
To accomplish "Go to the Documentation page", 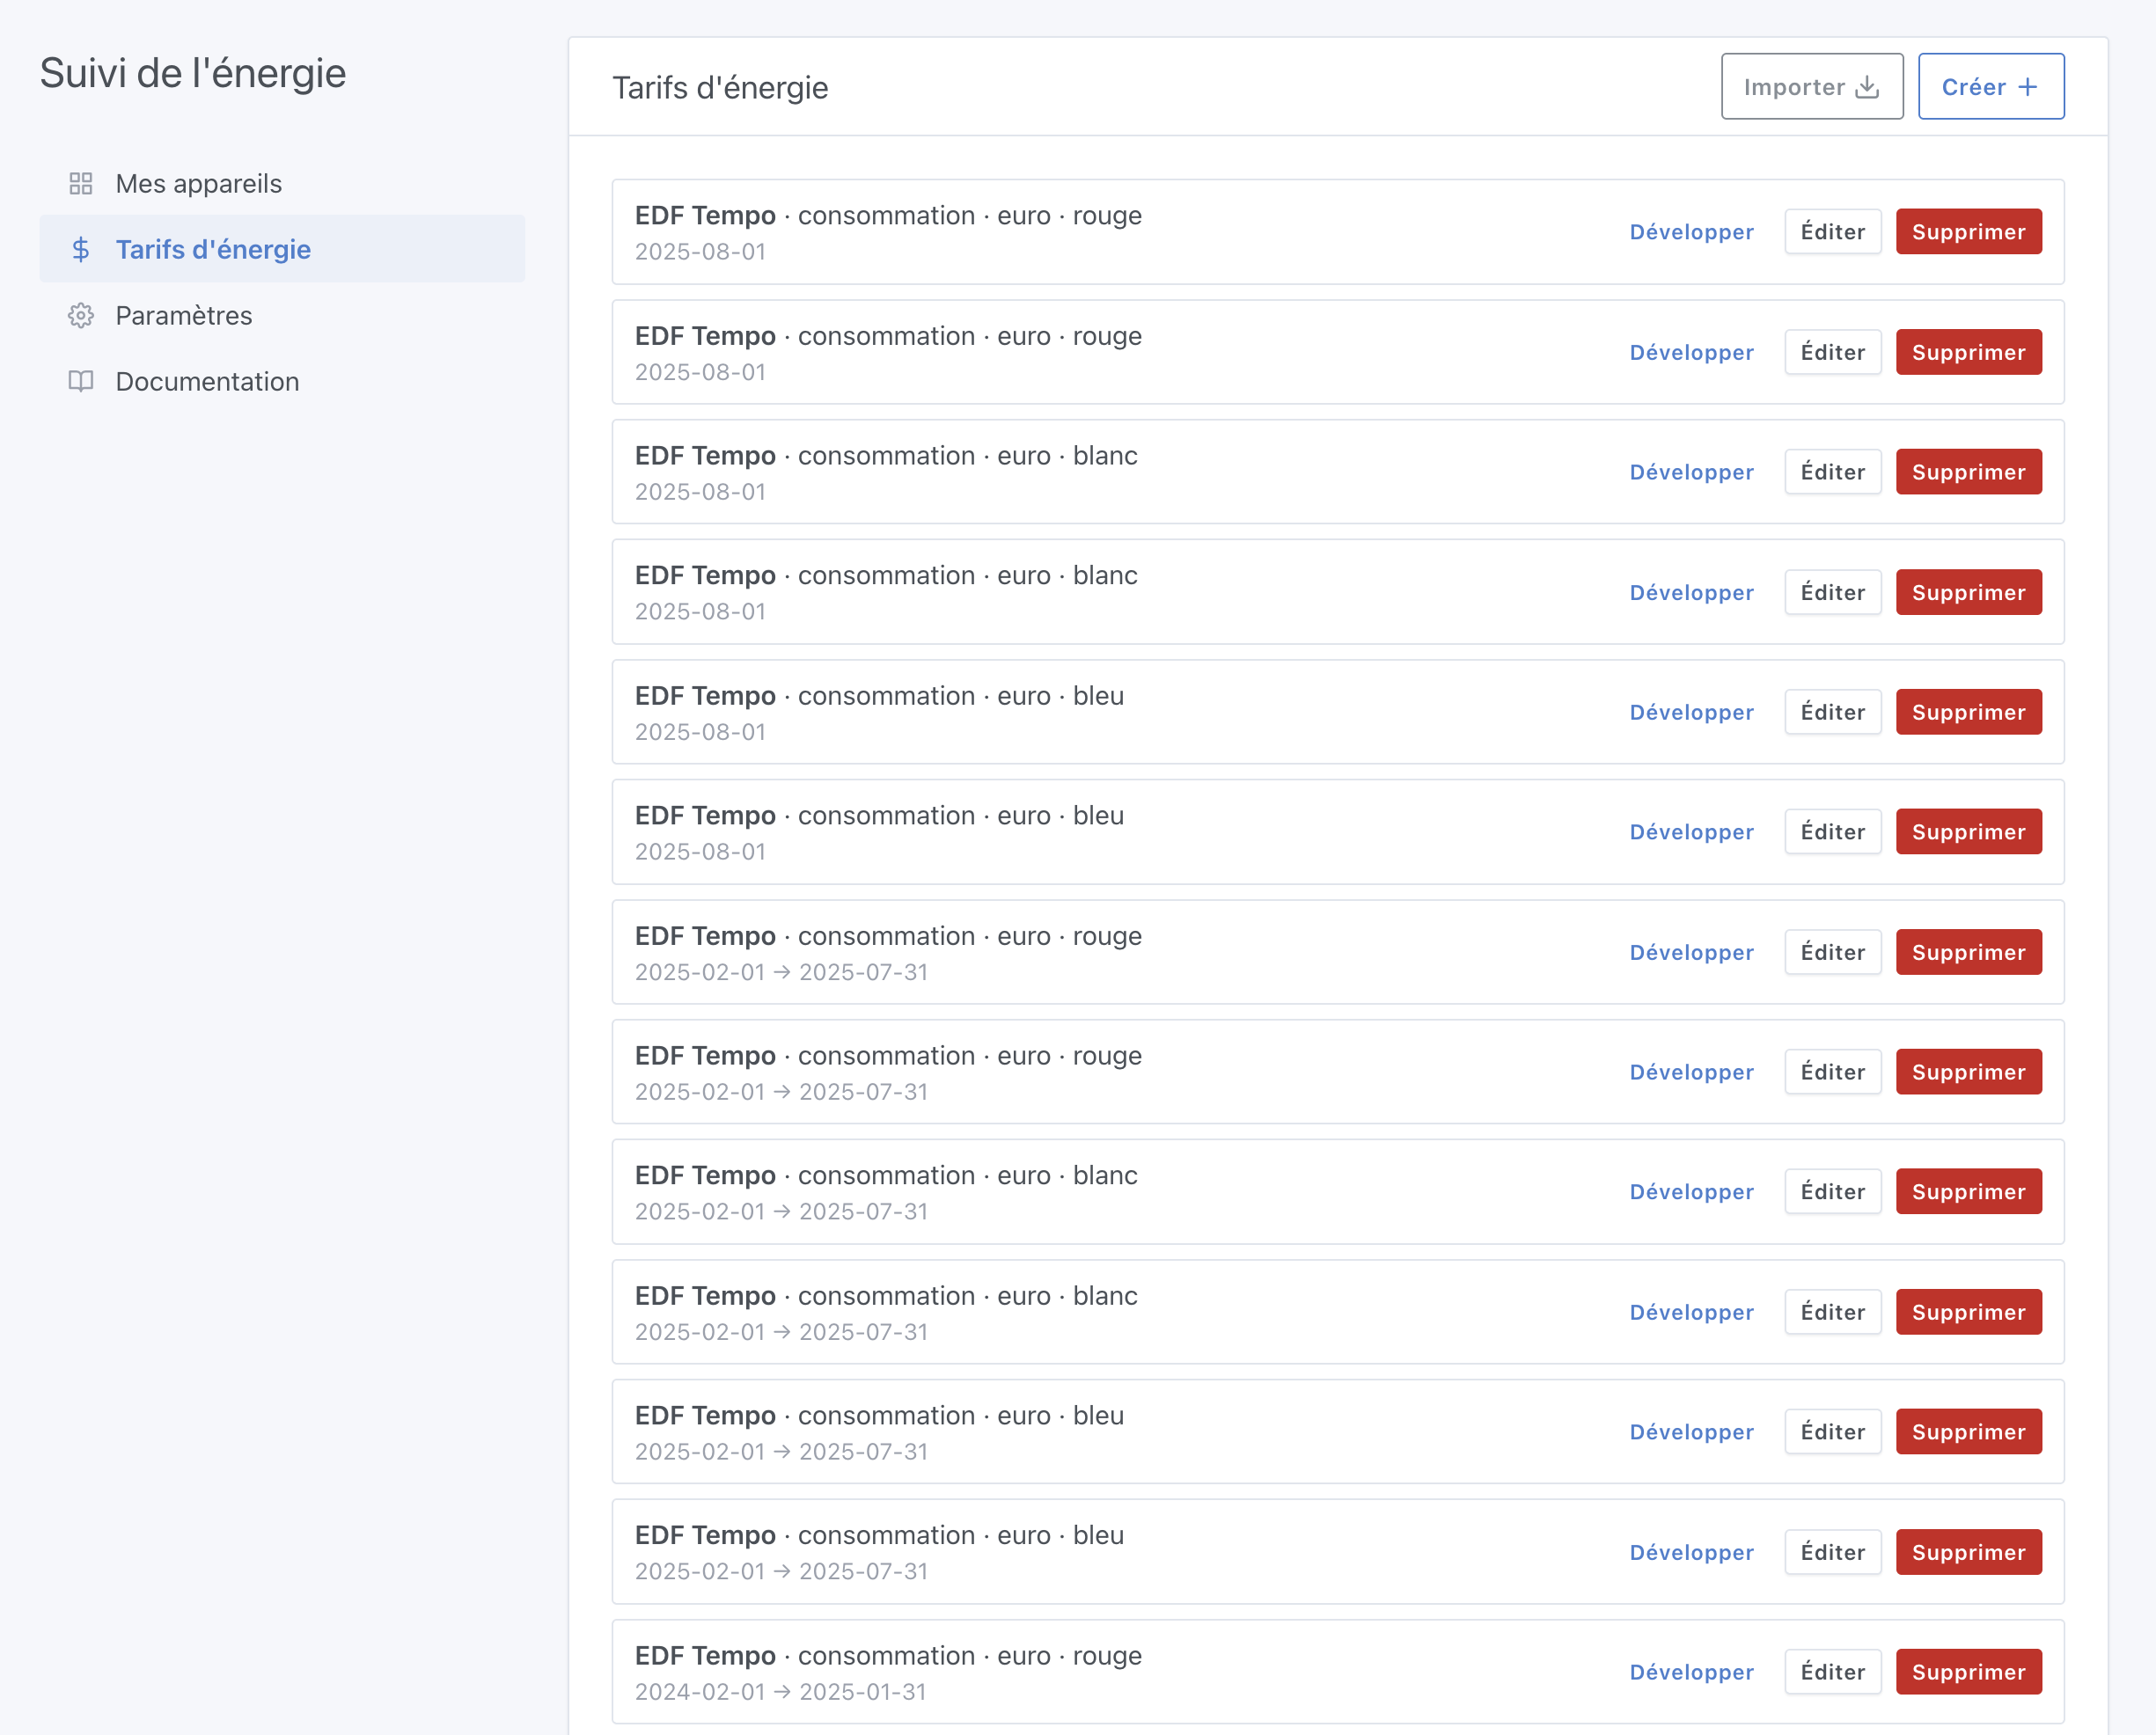I will (x=207, y=382).
